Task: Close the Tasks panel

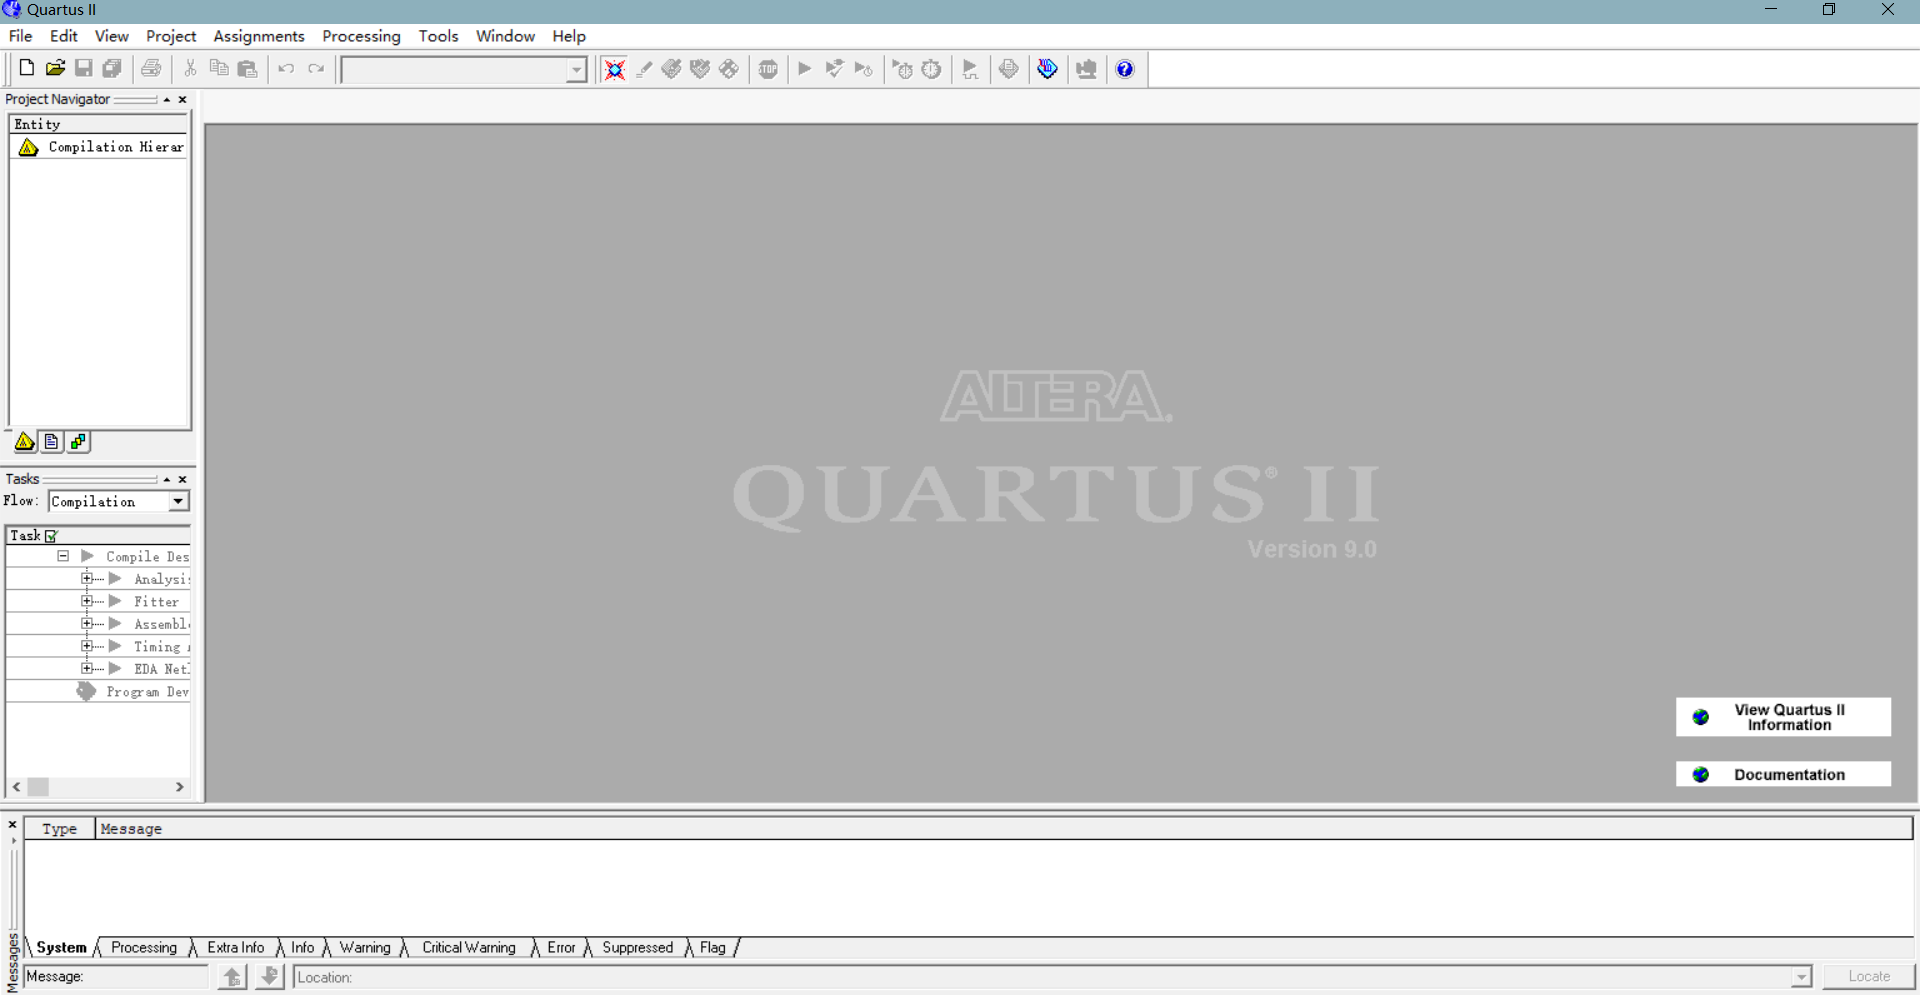Action: coord(183,479)
